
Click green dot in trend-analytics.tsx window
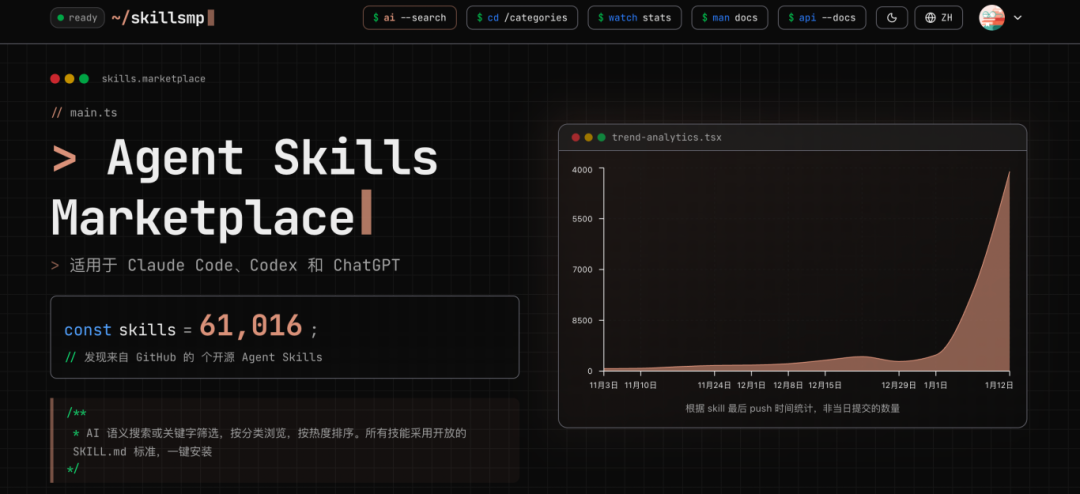coord(601,137)
